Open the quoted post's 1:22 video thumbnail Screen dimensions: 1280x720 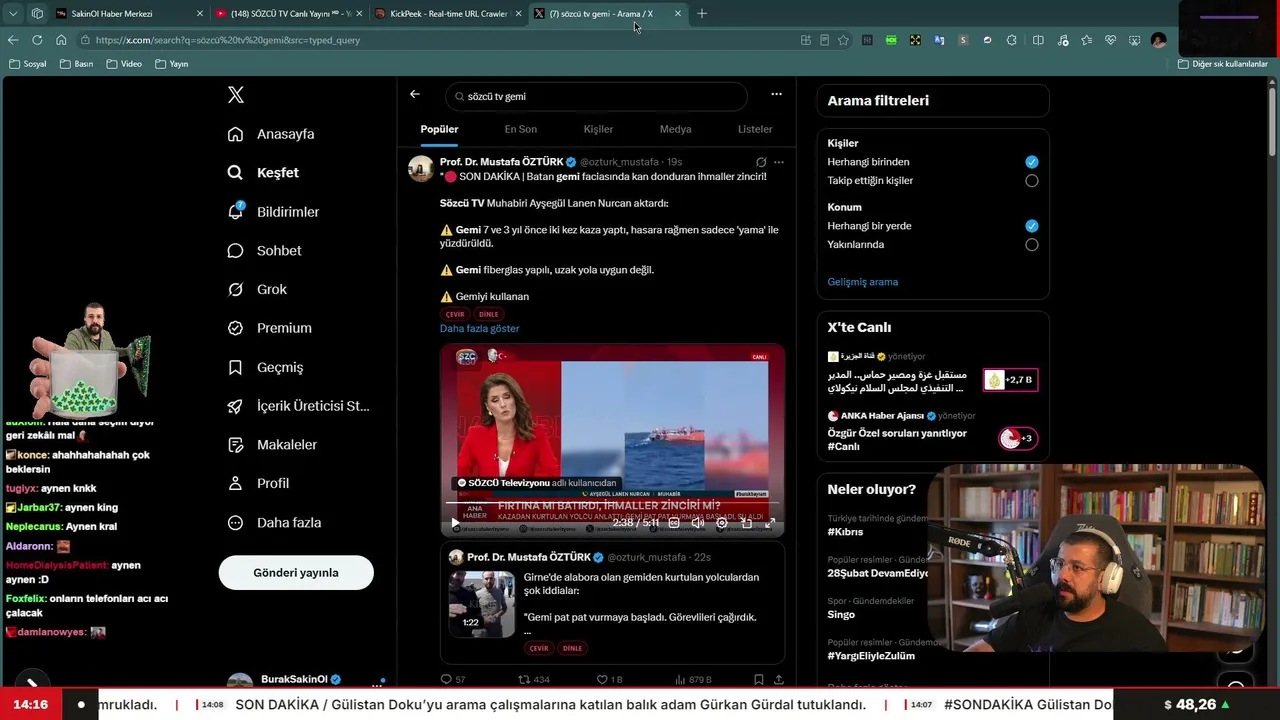pos(481,604)
